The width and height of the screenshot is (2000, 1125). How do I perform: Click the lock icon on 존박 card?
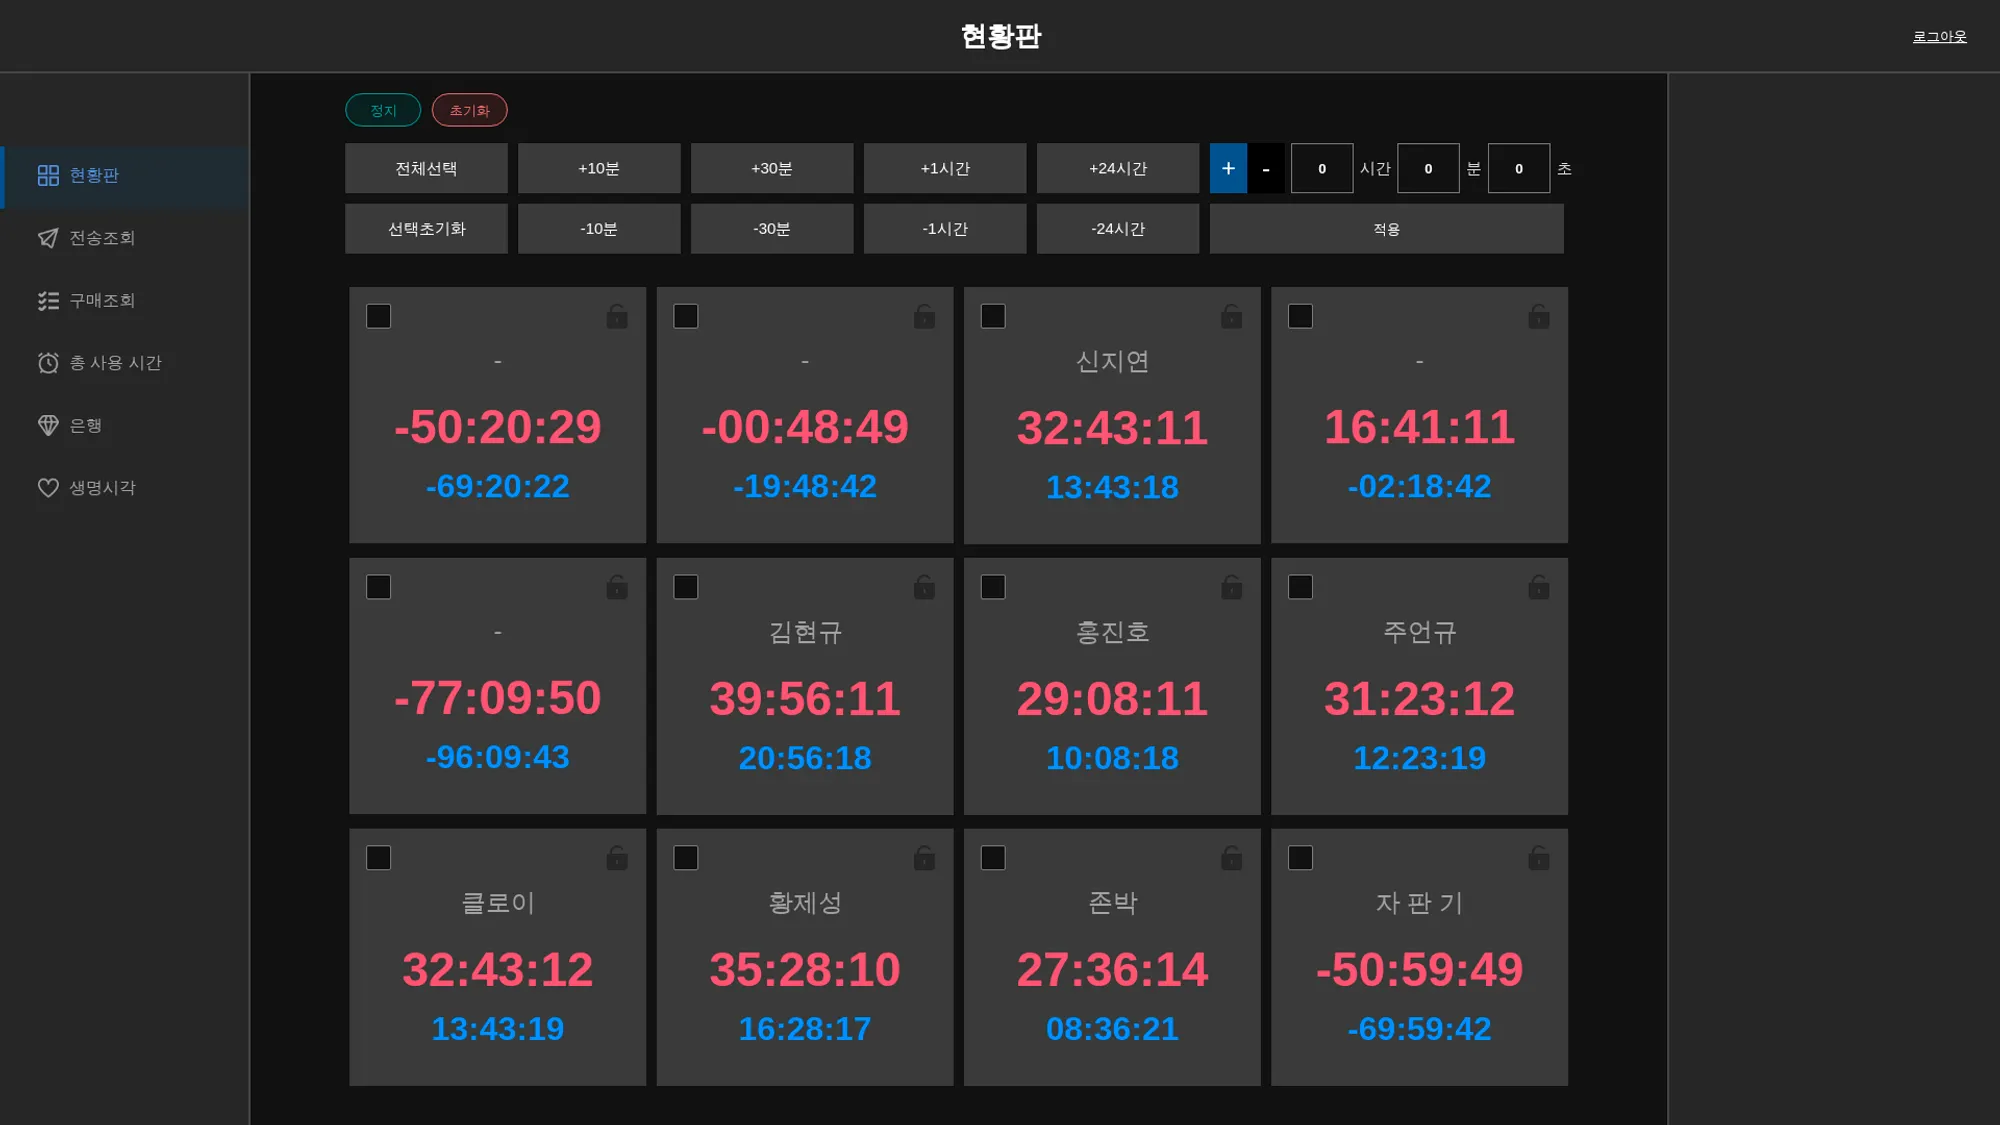coord(1231,859)
